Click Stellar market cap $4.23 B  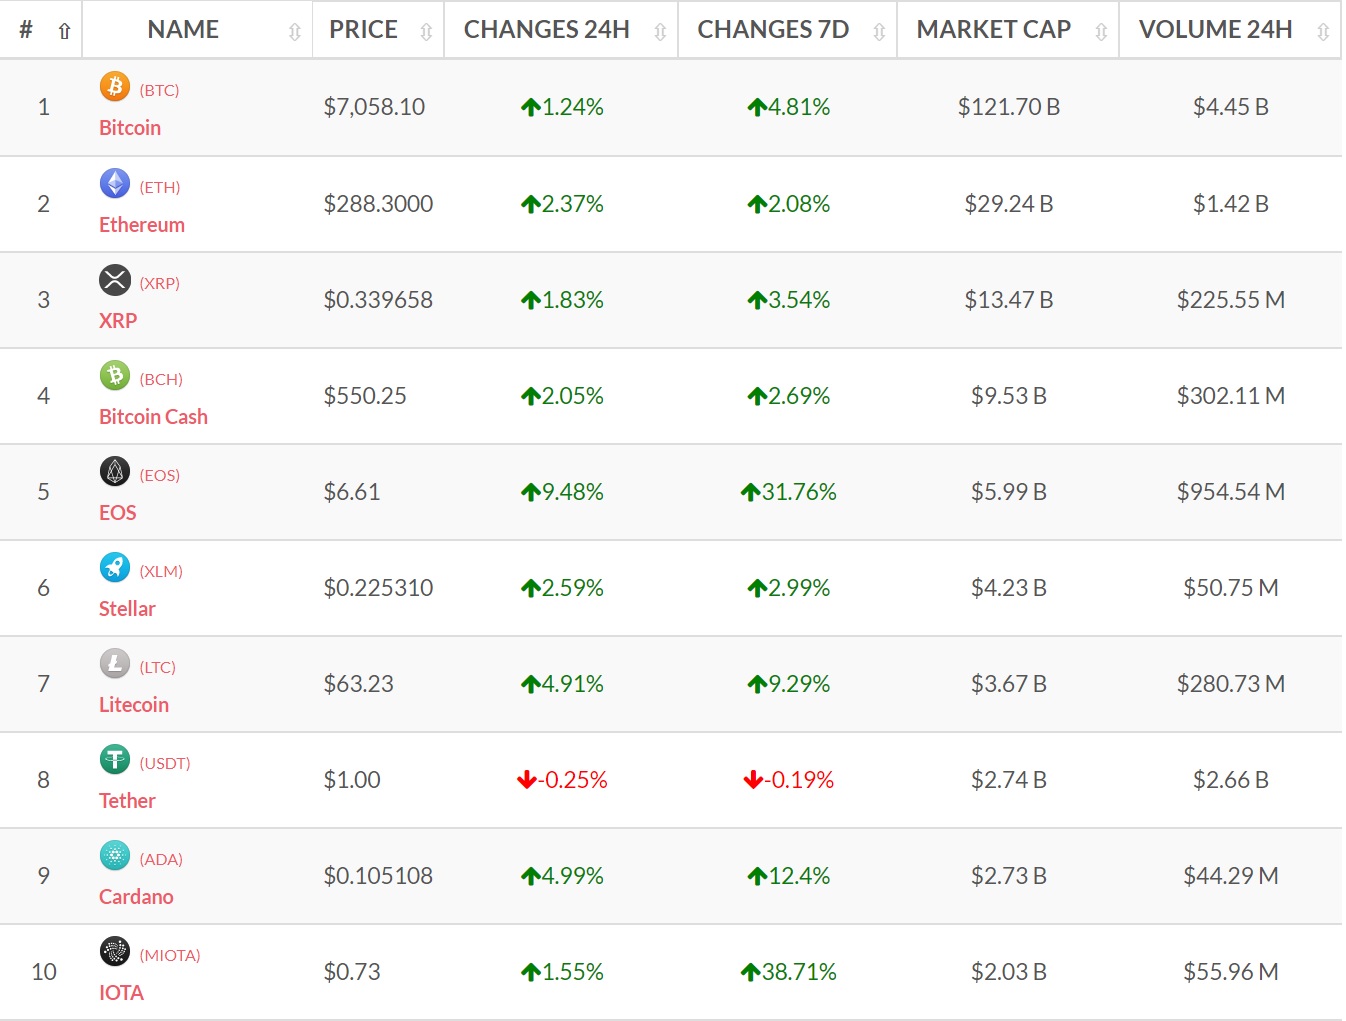1009,588
